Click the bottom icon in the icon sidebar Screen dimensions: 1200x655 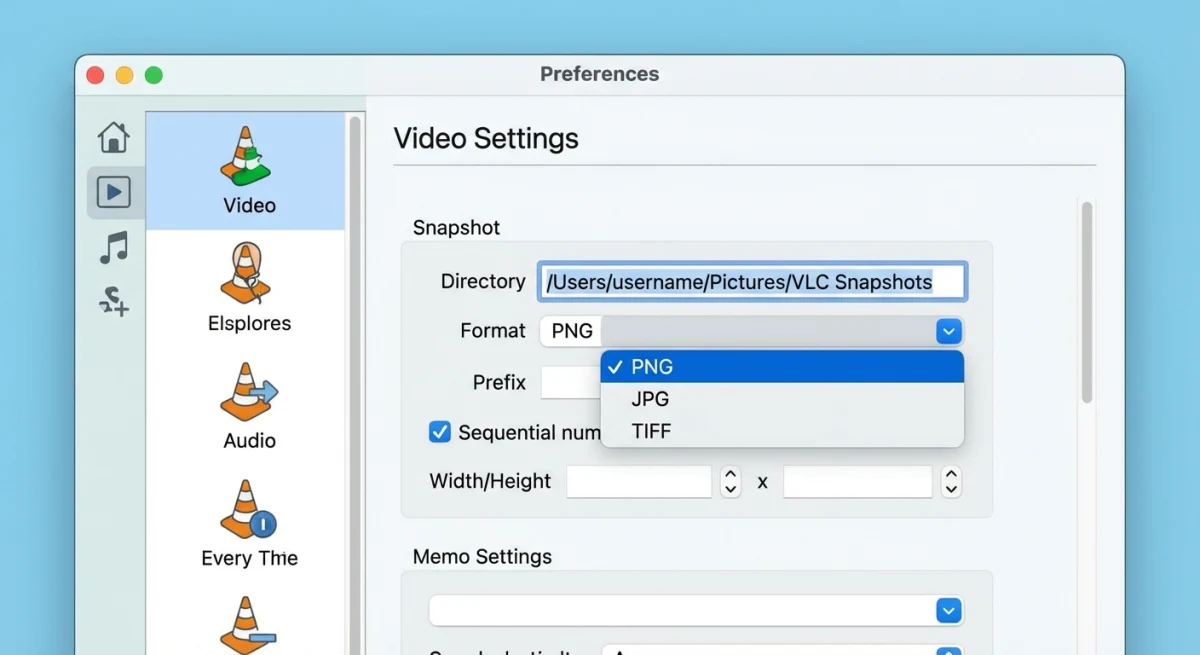point(114,301)
